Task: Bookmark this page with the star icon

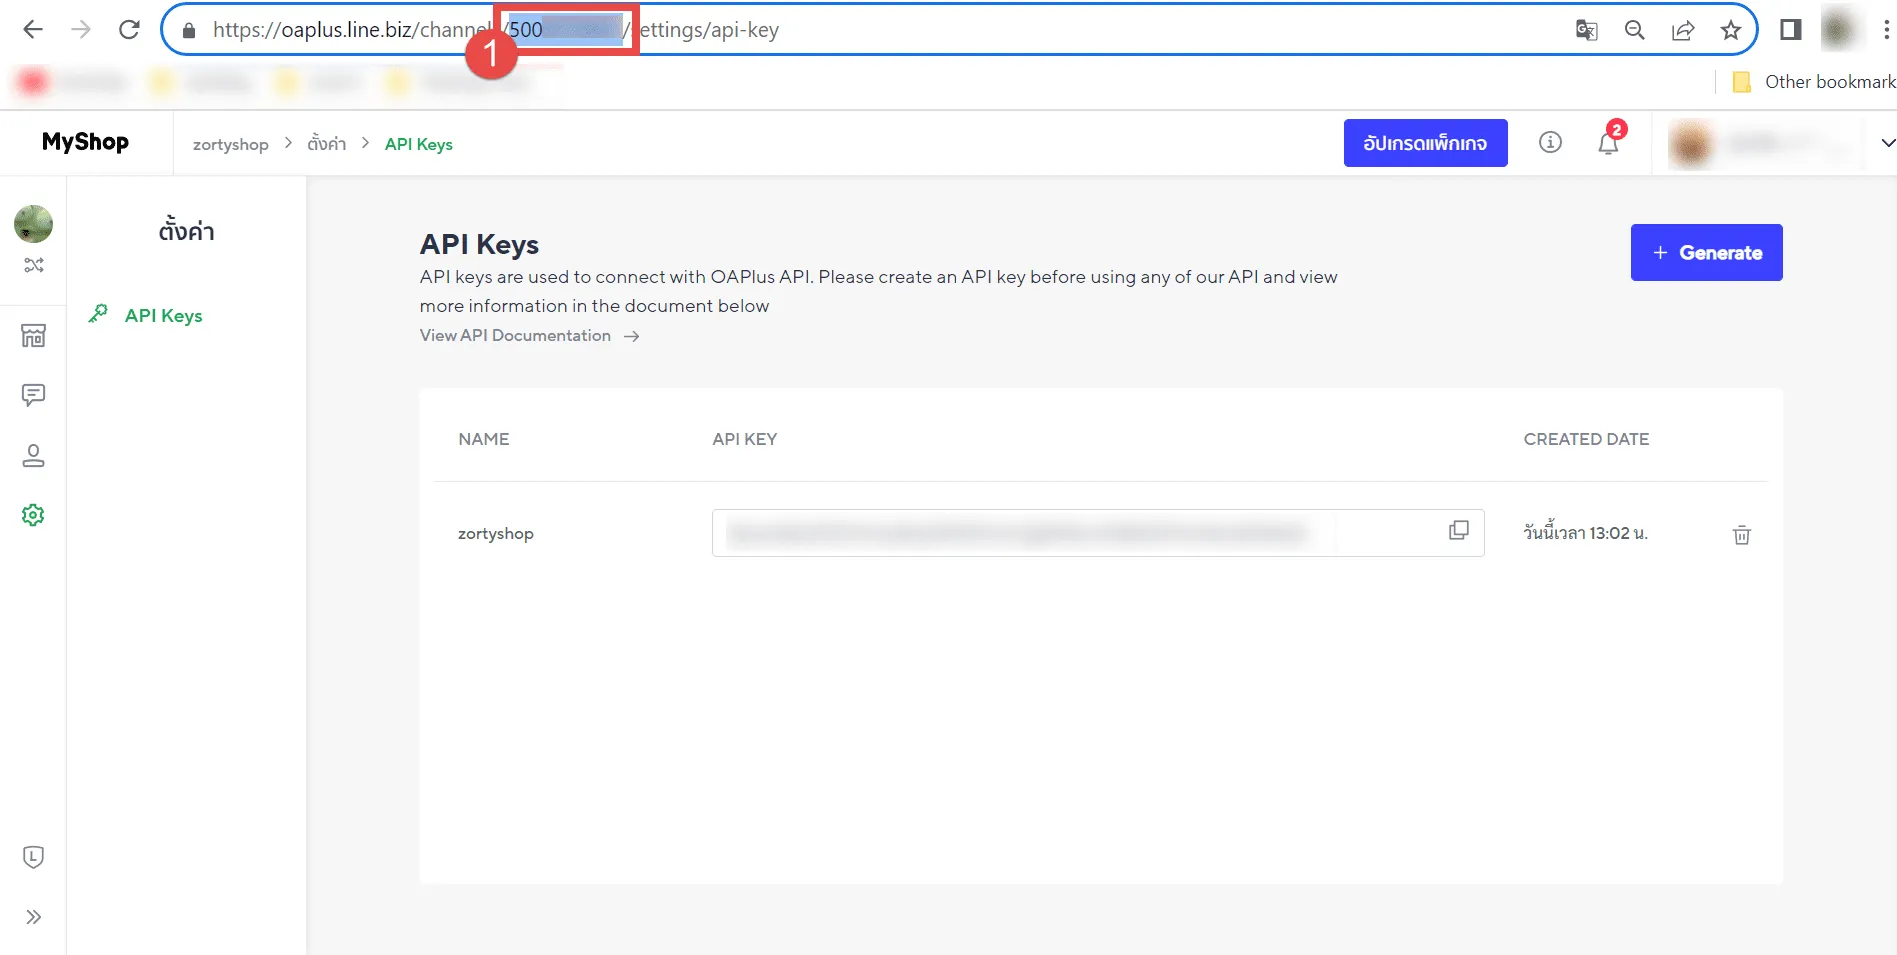Action: point(1730,30)
